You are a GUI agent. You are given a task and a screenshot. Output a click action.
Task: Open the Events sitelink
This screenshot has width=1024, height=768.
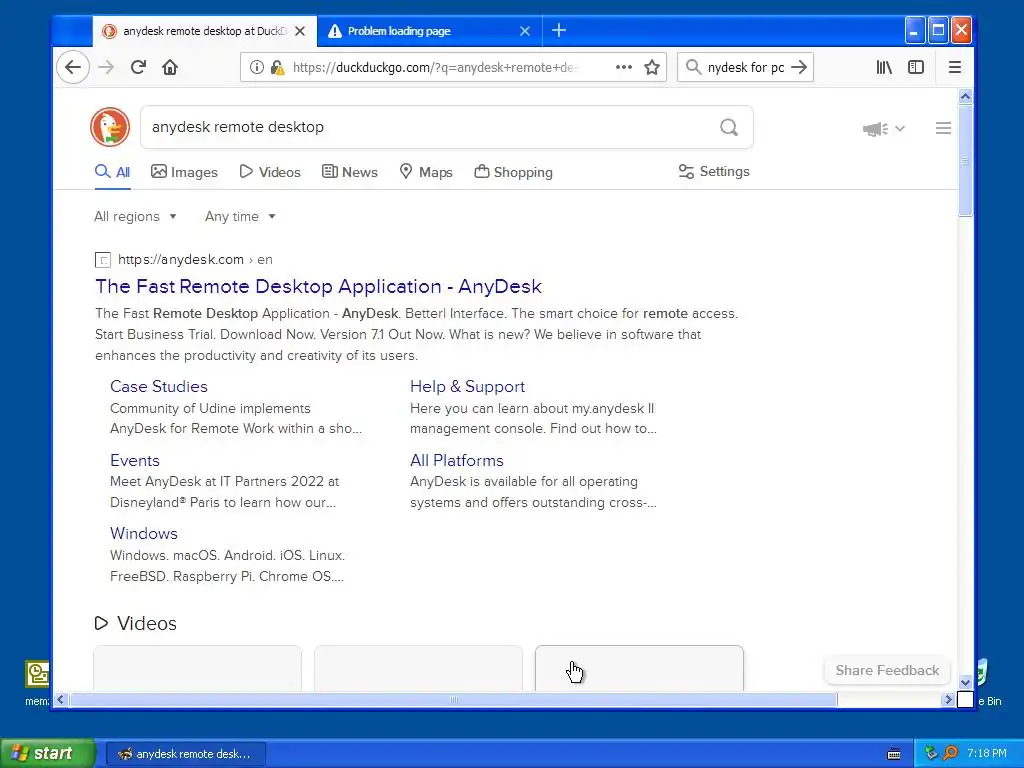(x=135, y=460)
